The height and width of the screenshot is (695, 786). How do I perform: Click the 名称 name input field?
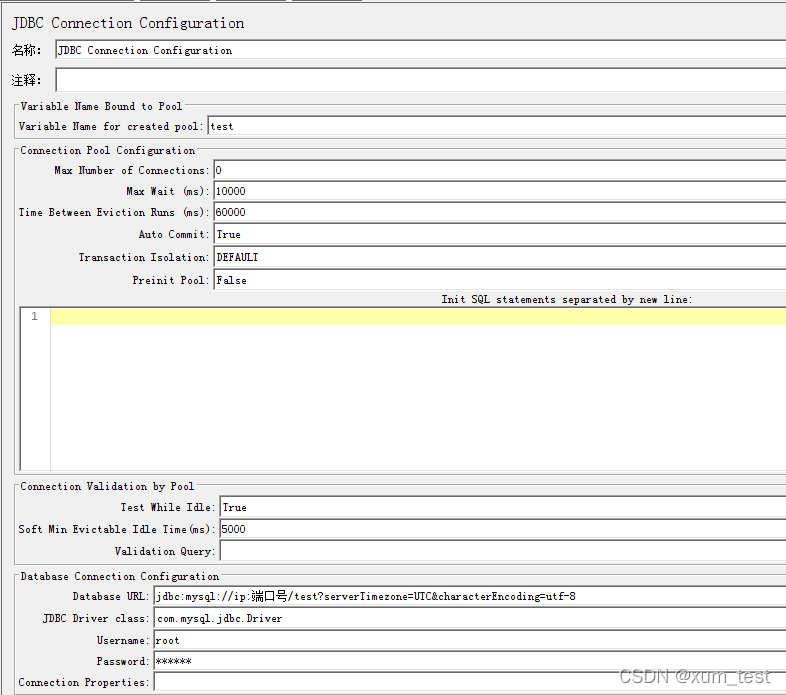tap(420, 50)
